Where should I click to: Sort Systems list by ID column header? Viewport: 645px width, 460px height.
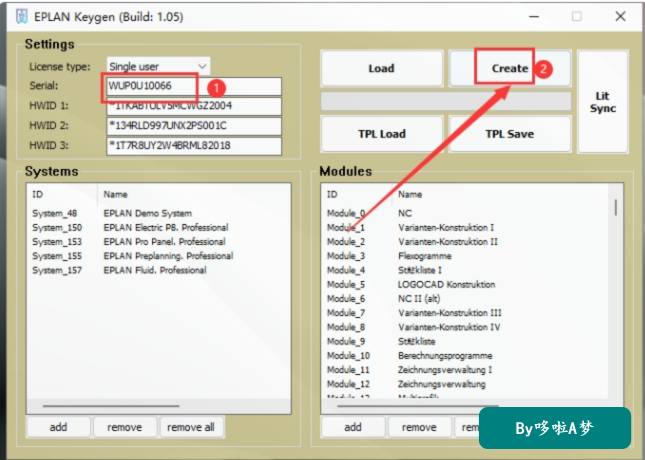[62, 194]
